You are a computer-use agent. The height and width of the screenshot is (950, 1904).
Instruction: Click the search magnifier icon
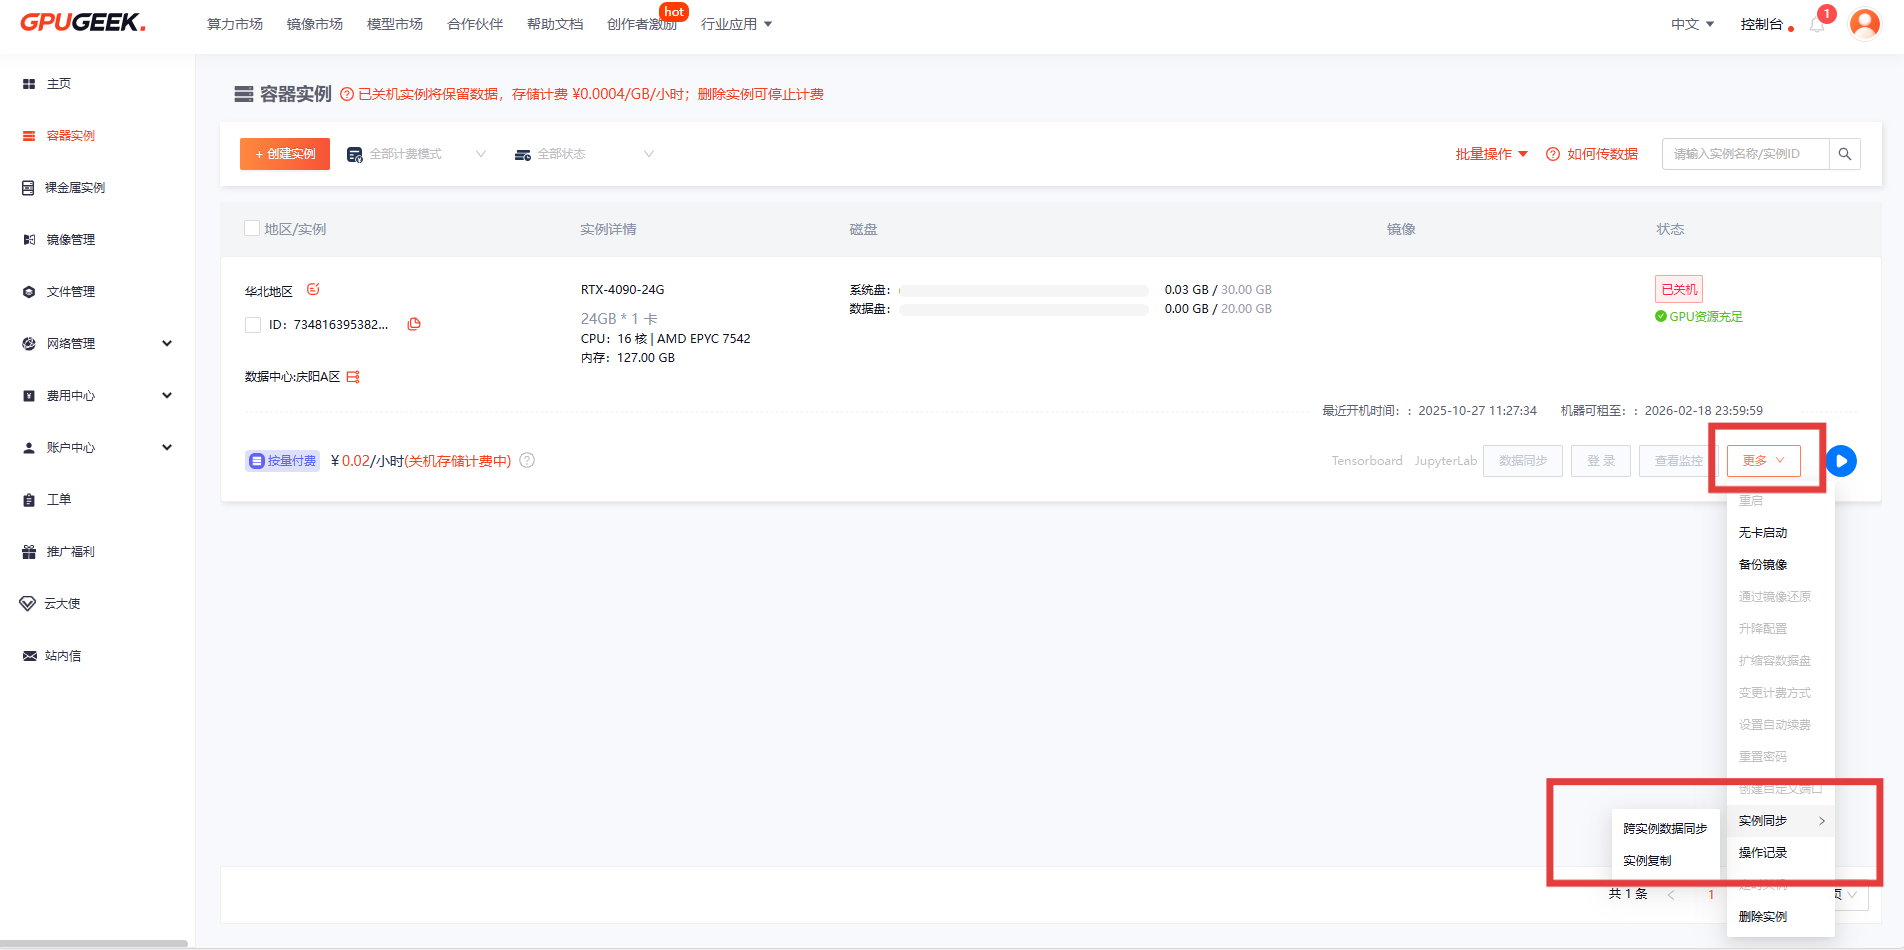pyautogui.click(x=1844, y=154)
